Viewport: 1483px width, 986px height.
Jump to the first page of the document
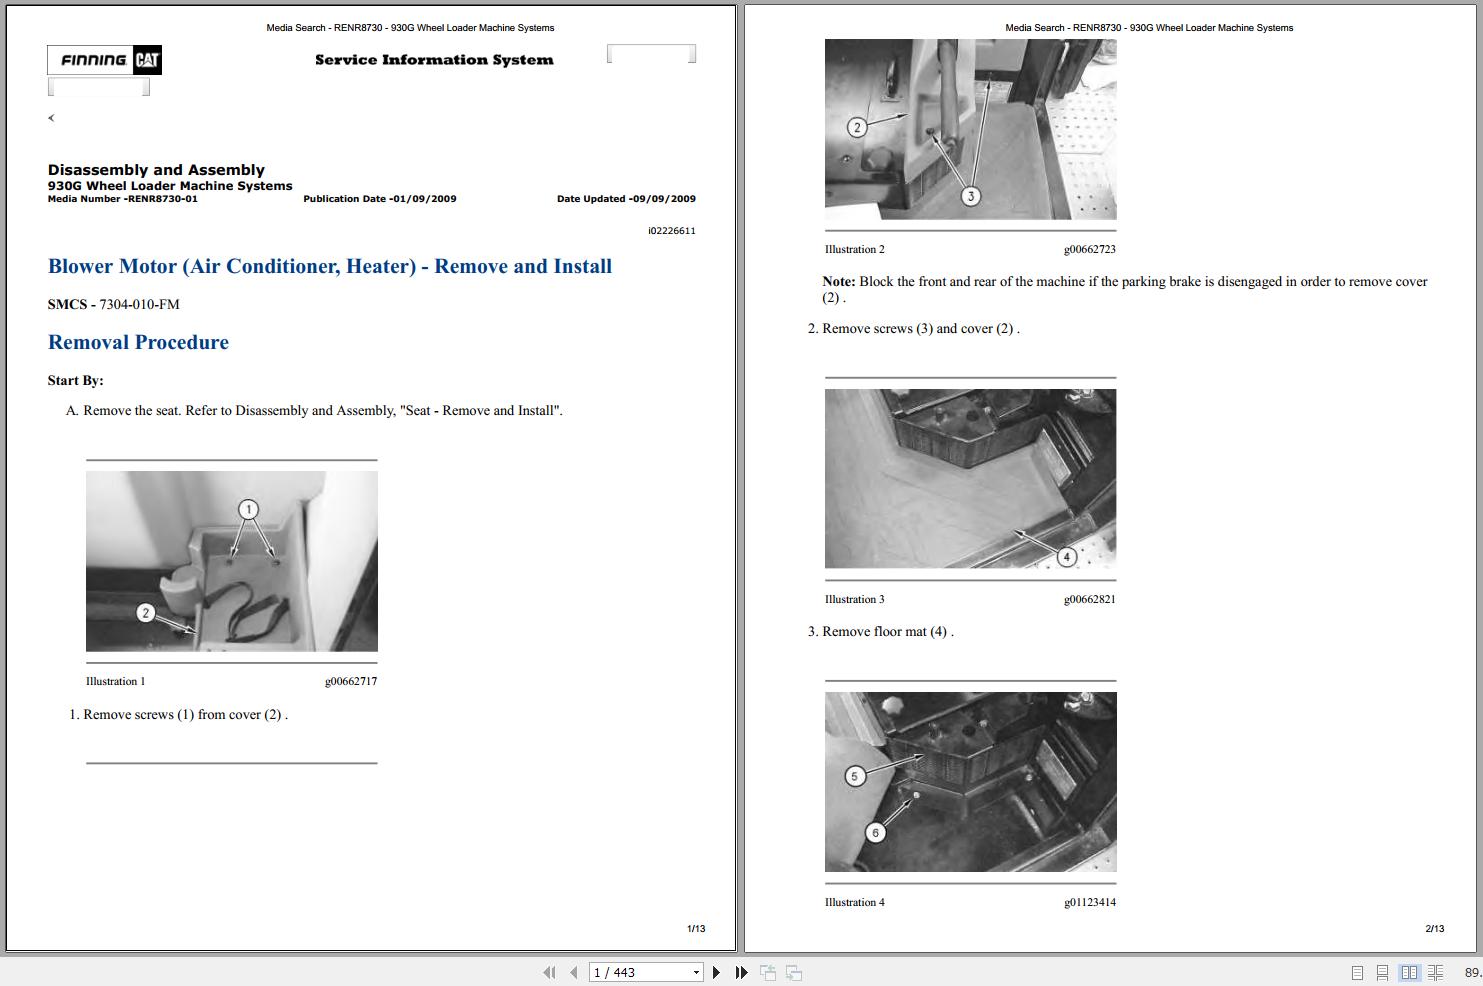549,972
